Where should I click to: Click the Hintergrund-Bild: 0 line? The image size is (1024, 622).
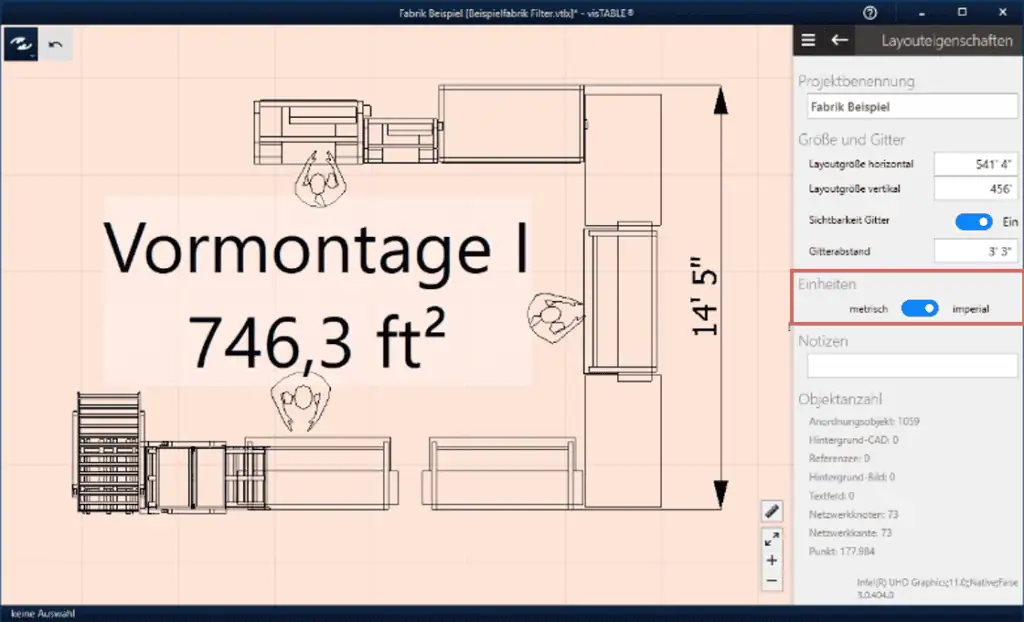click(x=852, y=477)
